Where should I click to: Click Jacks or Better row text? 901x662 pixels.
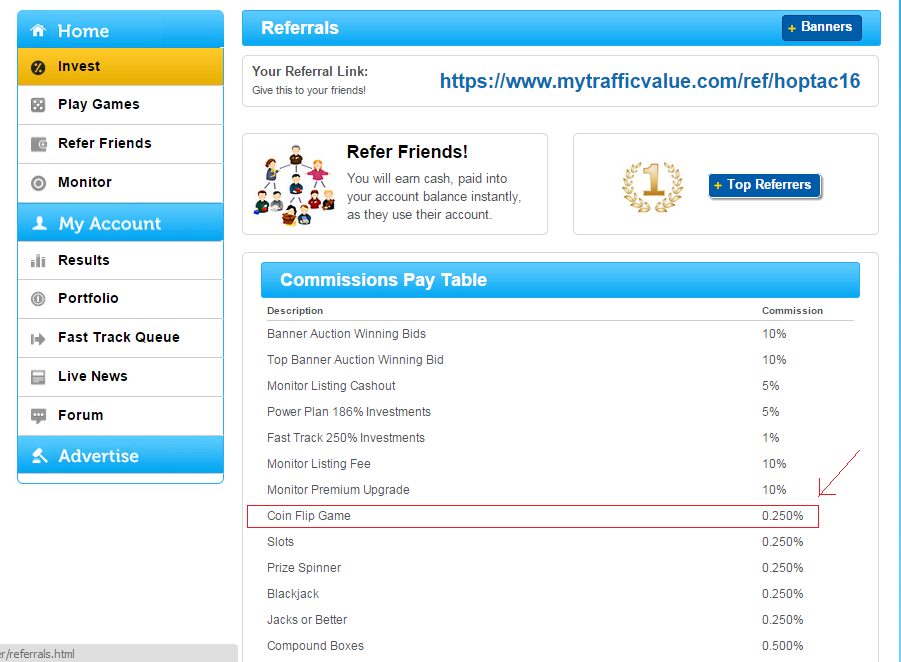click(307, 620)
